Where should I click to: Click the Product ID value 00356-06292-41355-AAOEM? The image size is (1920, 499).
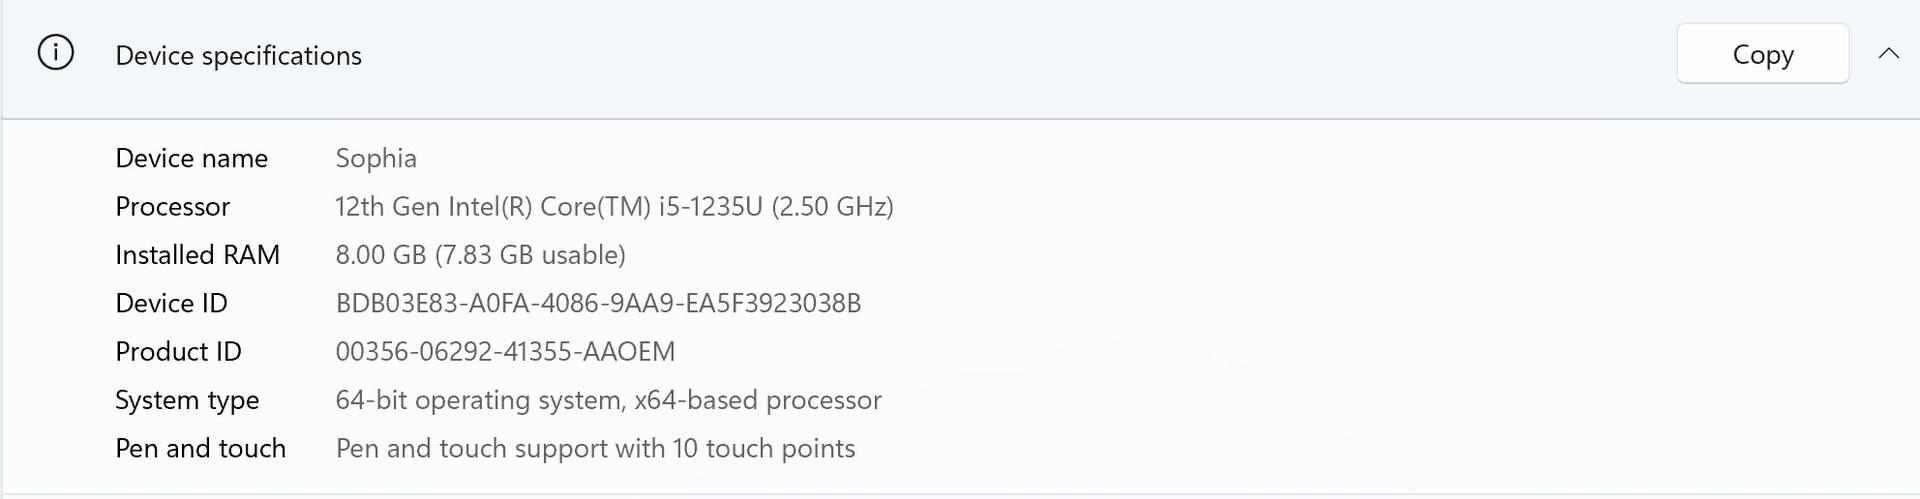coord(505,352)
